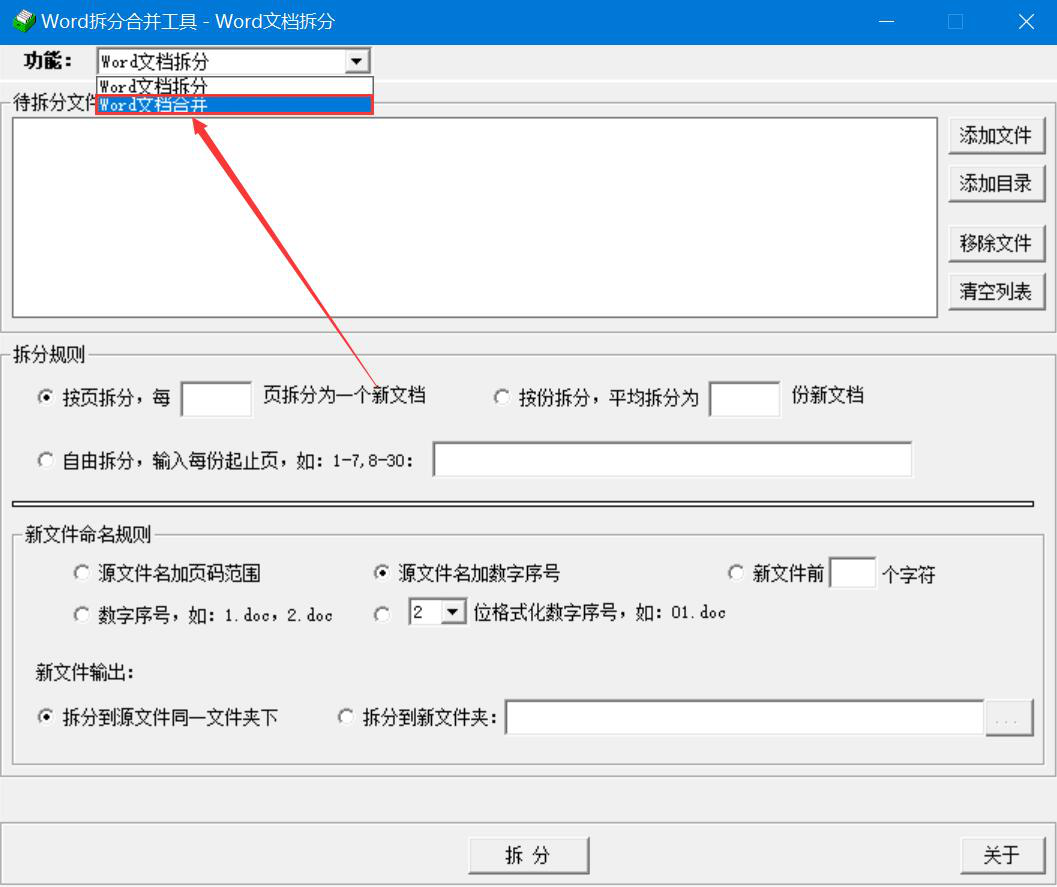This screenshot has height=887, width=1057.
Task: Minimize the Word拆分合并工具 window
Action: tap(887, 22)
